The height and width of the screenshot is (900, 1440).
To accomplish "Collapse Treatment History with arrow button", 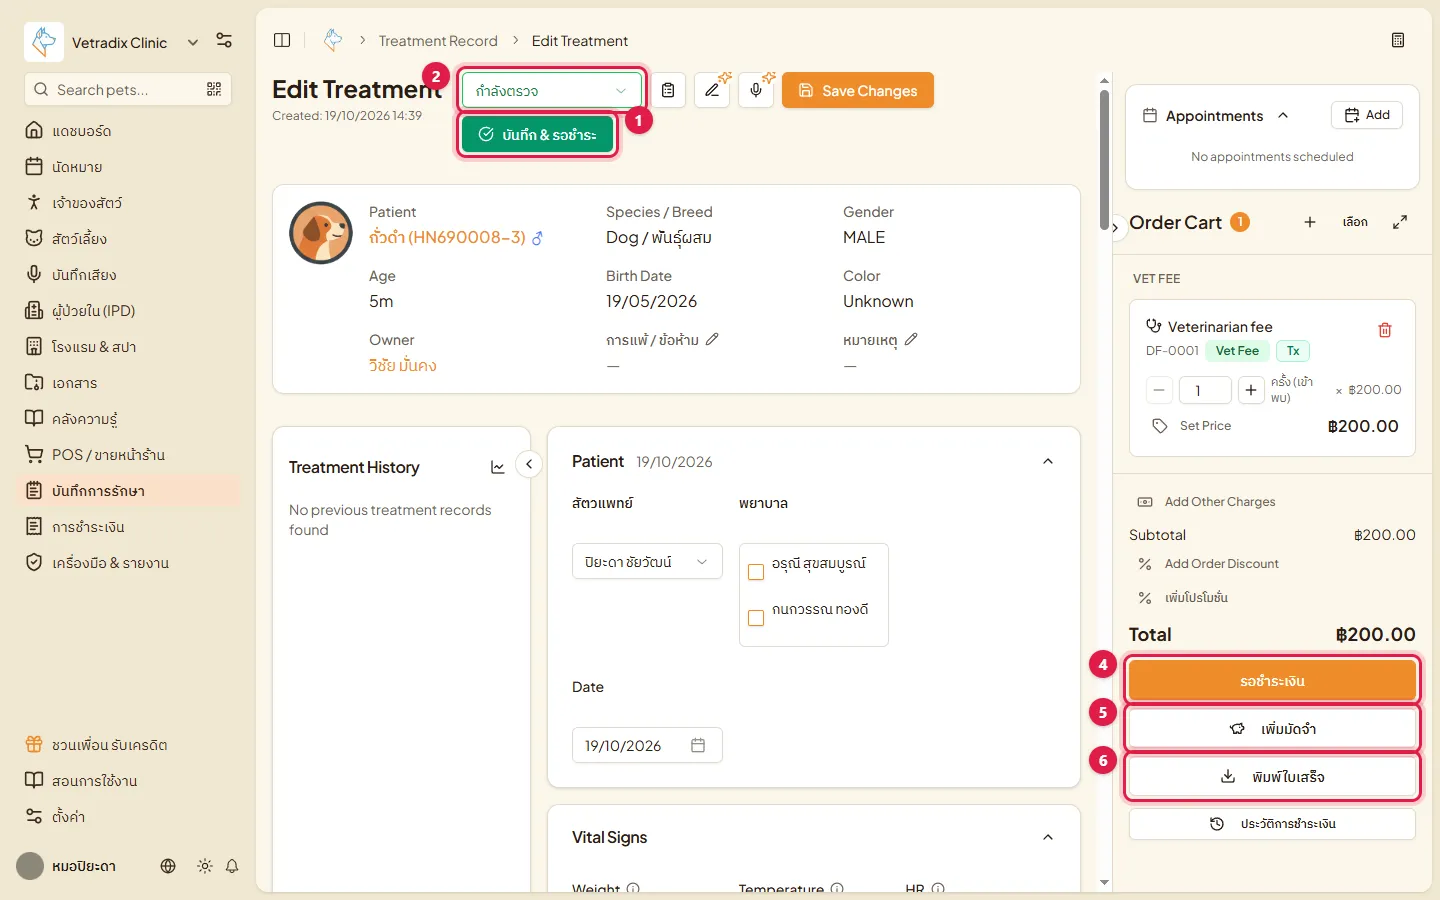I will (x=529, y=464).
